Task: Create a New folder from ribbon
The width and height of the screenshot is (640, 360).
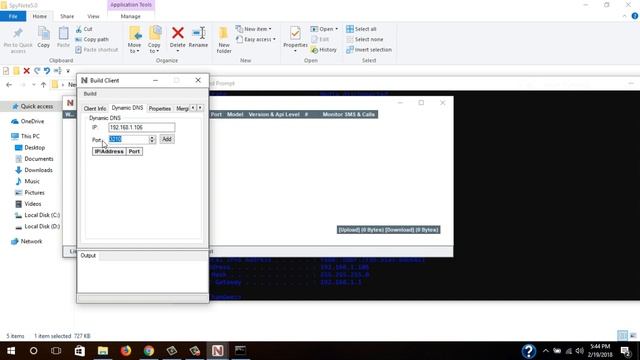Action: pyautogui.click(x=224, y=40)
